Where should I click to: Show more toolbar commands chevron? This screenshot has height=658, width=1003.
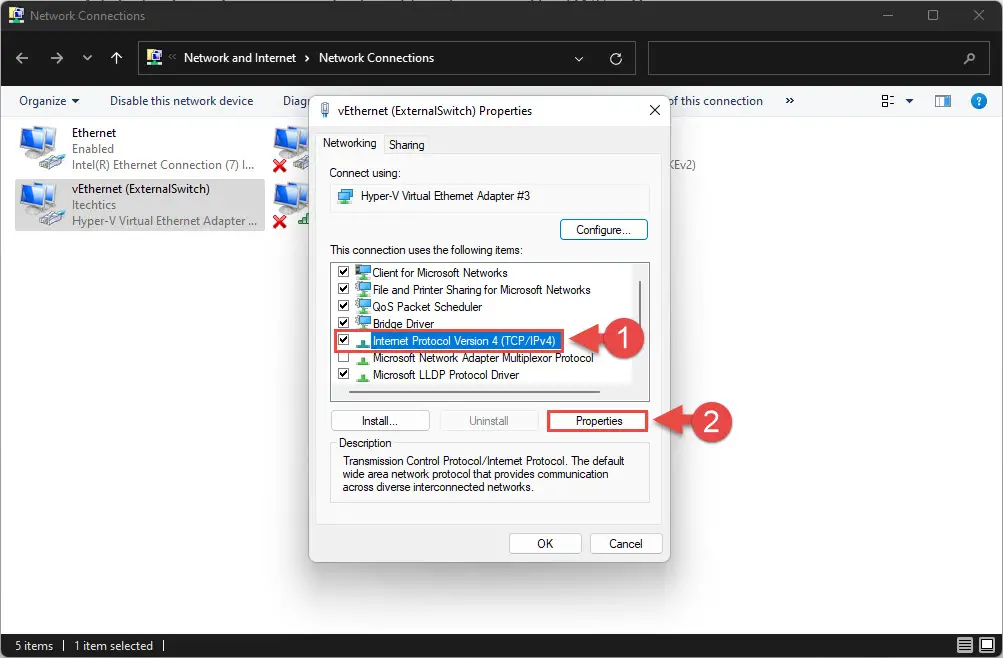pyautogui.click(x=790, y=100)
